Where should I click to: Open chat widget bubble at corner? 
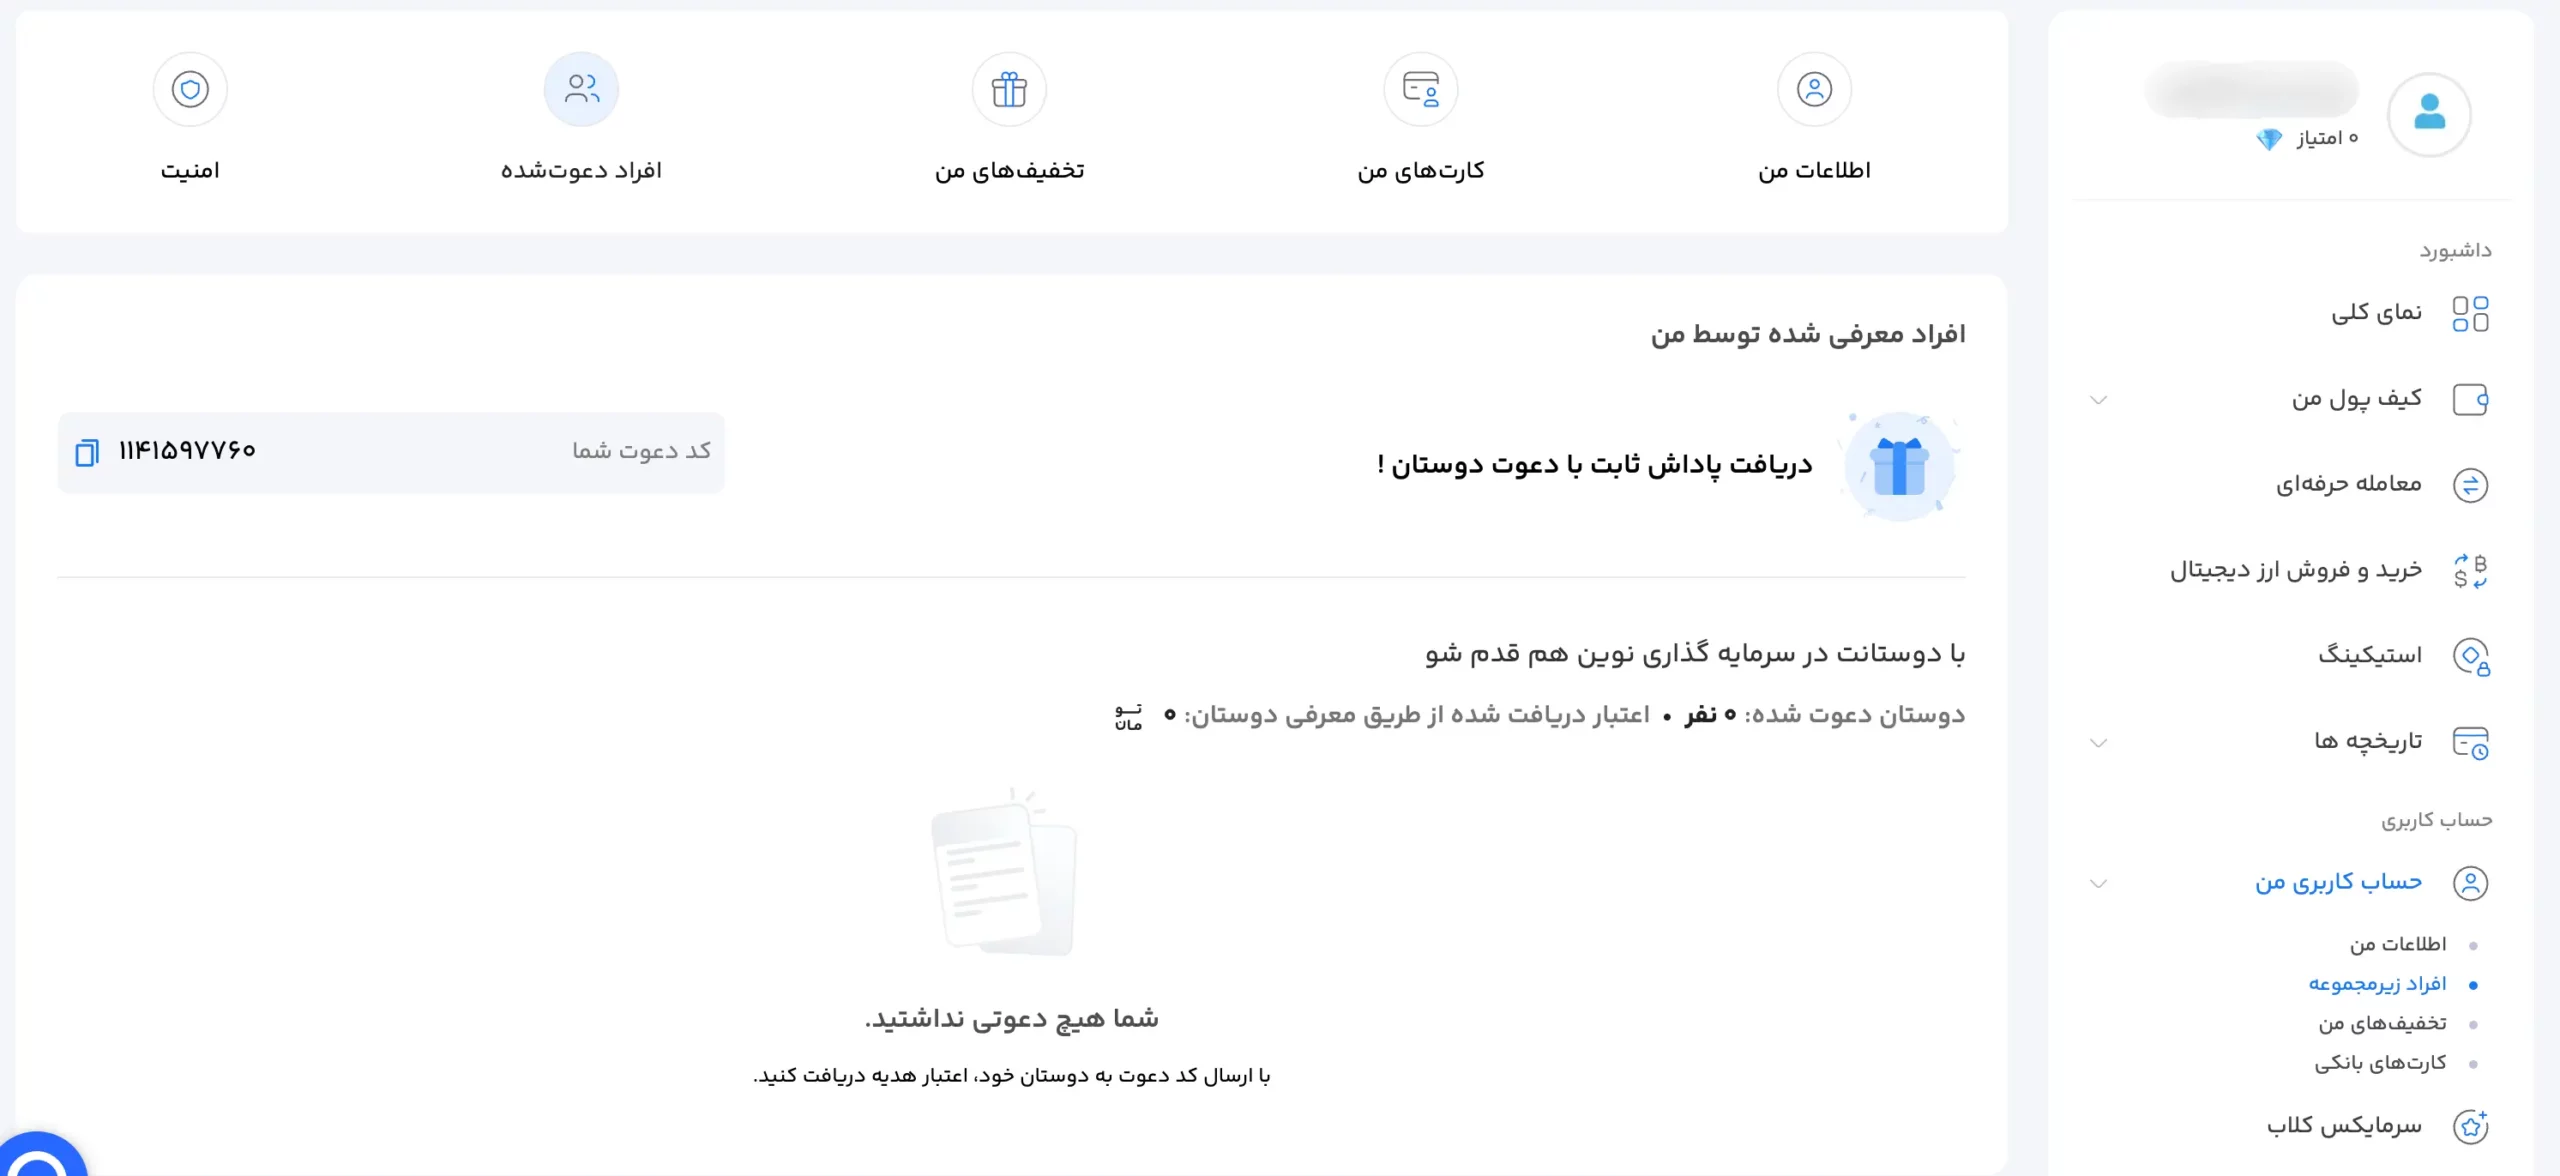[38, 1160]
